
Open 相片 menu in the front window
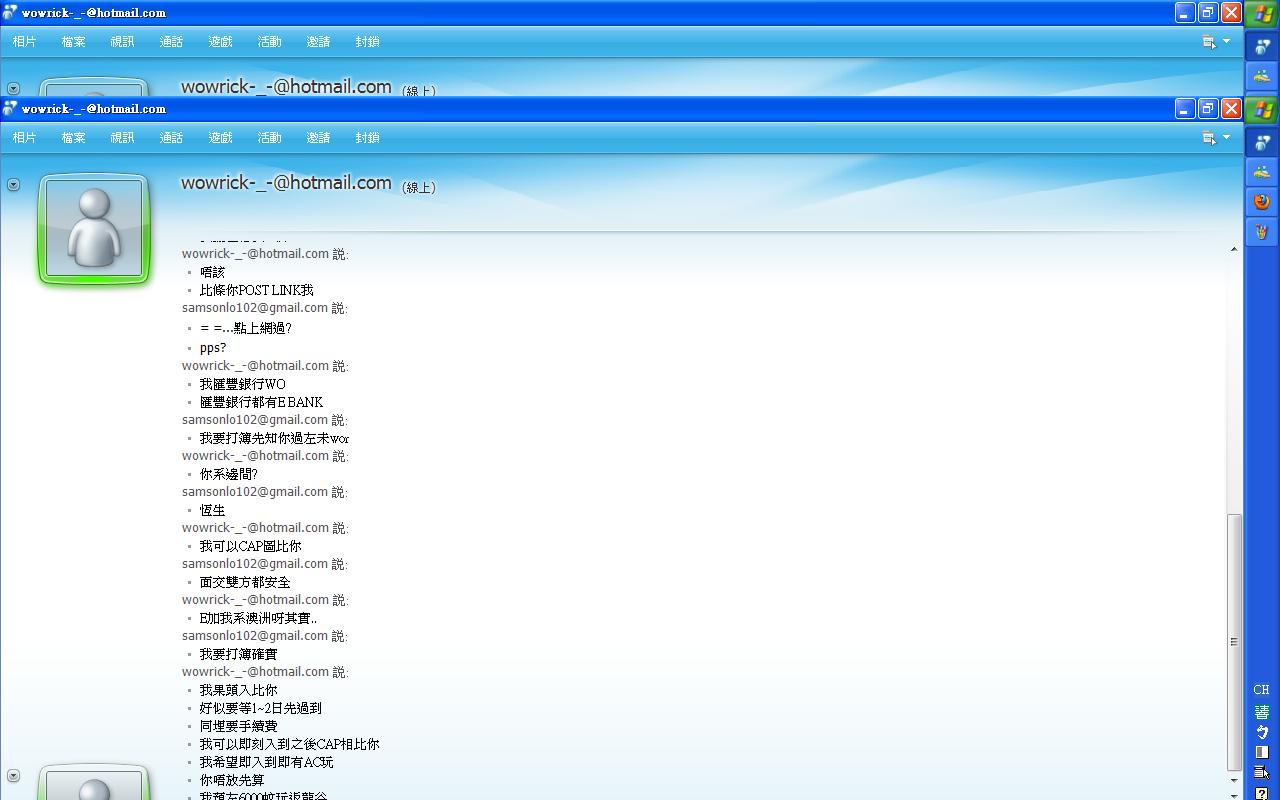[x=24, y=138]
